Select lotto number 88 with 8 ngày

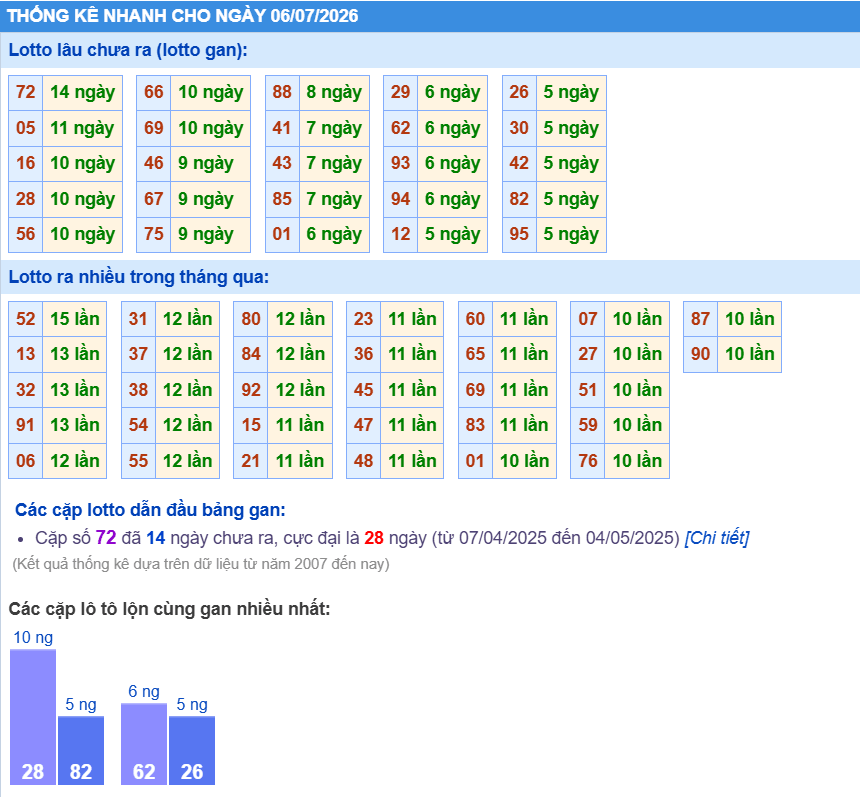pyautogui.click(x=282, y=92)
